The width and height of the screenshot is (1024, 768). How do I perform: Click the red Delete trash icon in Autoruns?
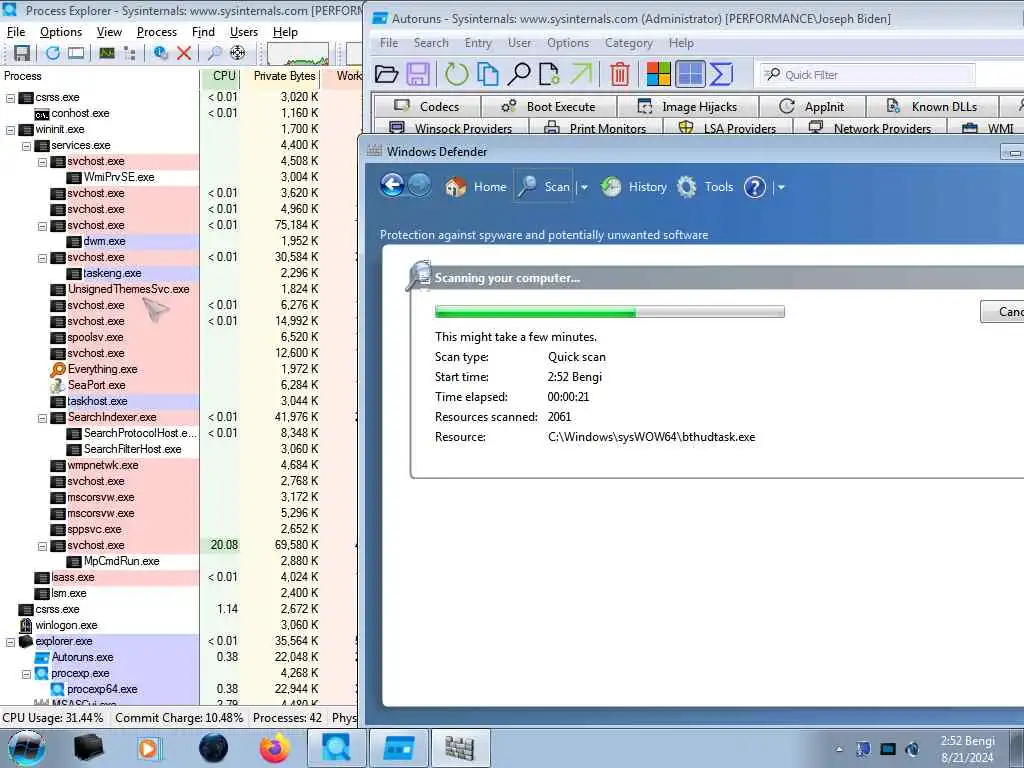click(x=620, y=74)
